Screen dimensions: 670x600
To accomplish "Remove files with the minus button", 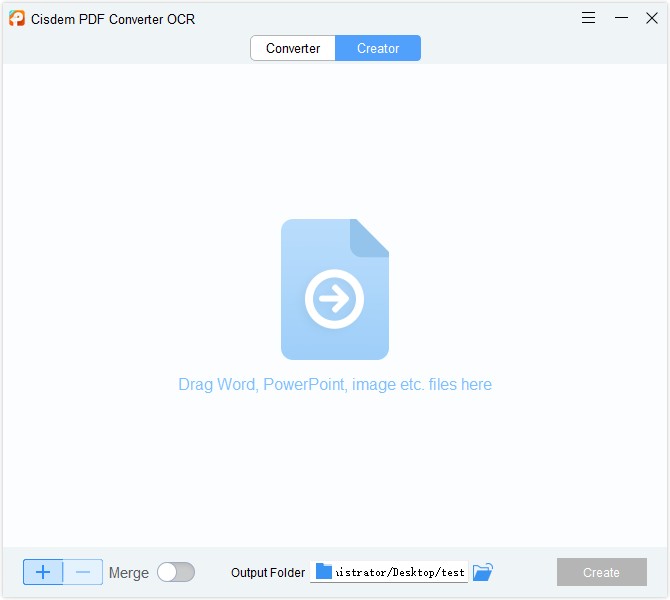I will coord(83,572).
